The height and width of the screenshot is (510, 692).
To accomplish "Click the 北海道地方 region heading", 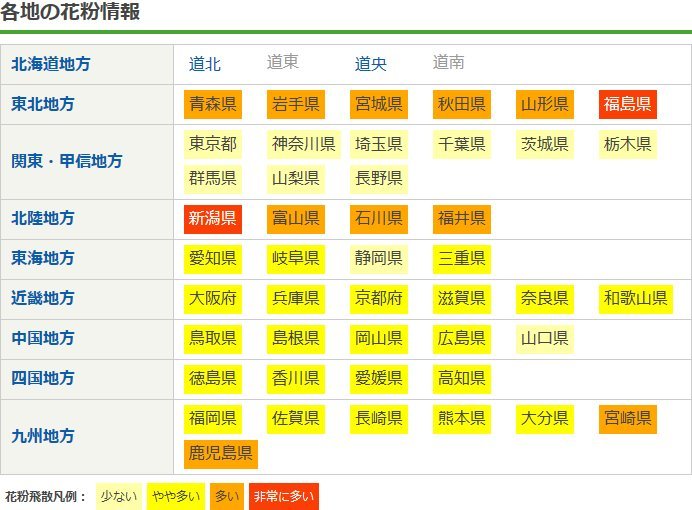I will click(x=51, y=64).
